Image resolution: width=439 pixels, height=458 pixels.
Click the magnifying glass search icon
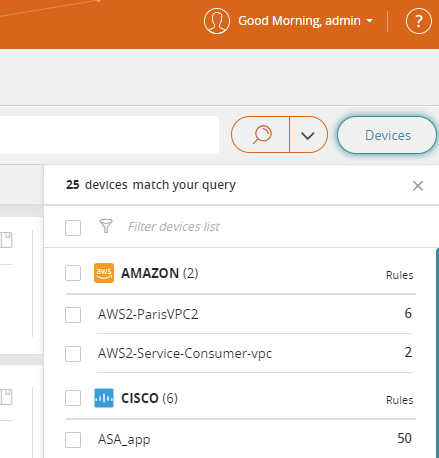point(261,135)
